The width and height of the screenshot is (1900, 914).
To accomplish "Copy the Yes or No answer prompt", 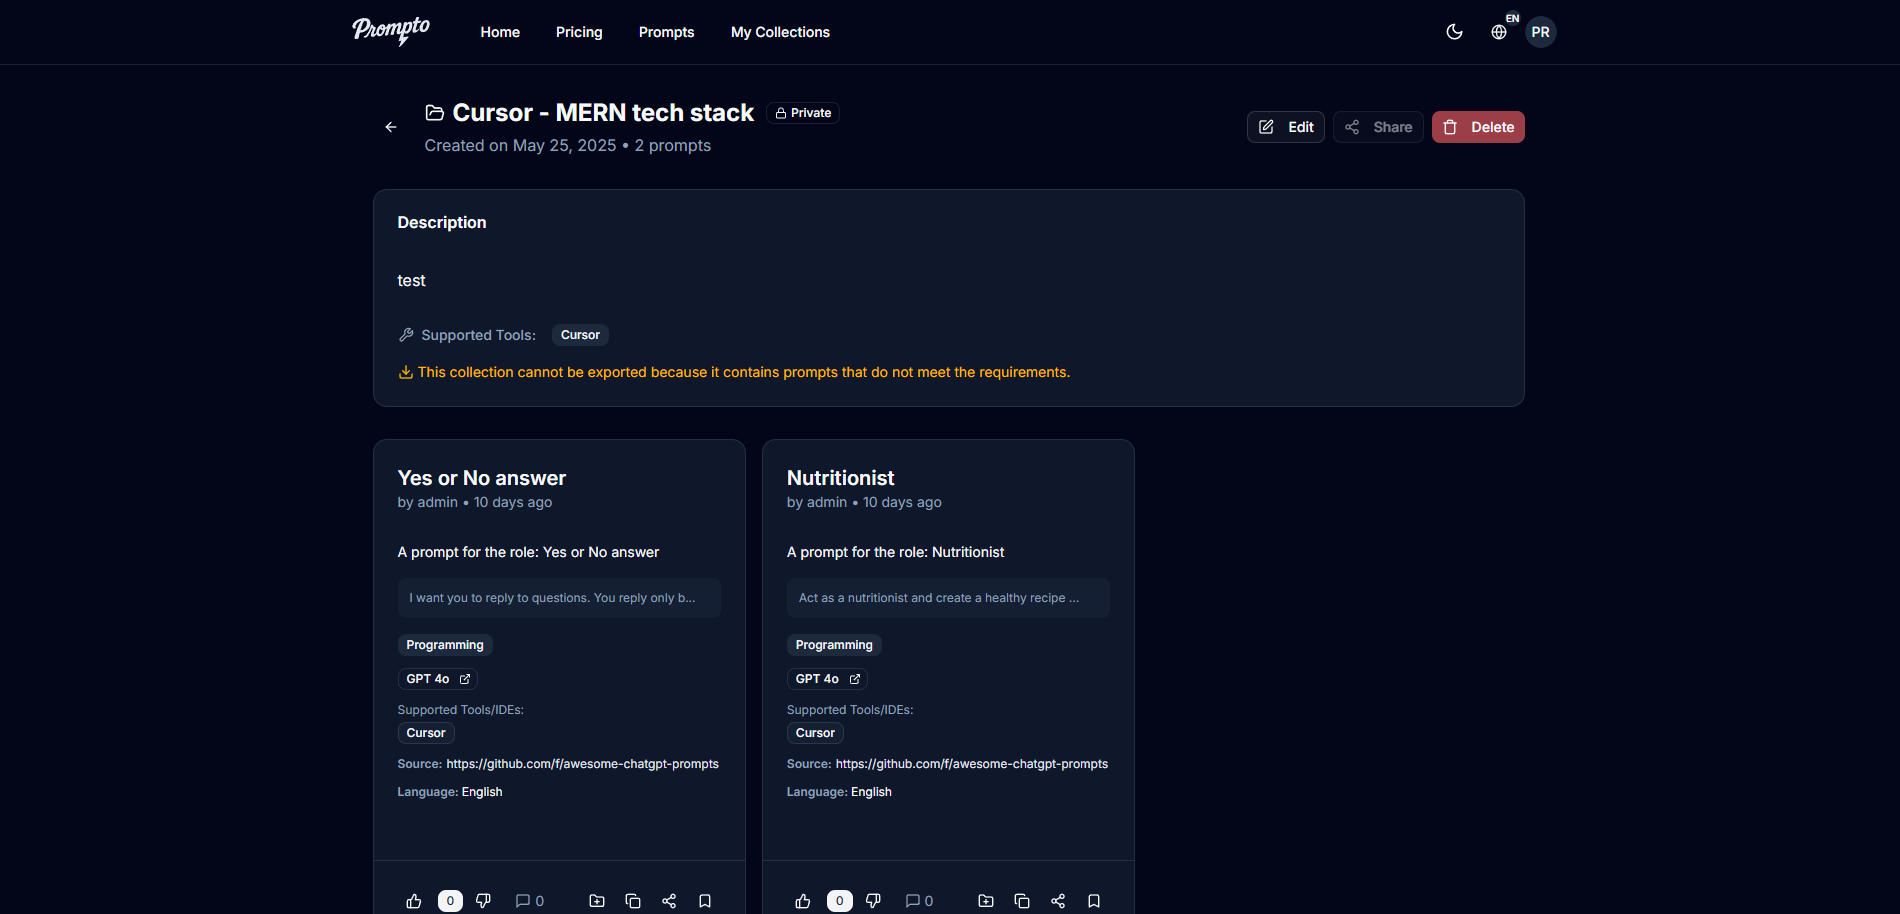I will click(633, 901).
